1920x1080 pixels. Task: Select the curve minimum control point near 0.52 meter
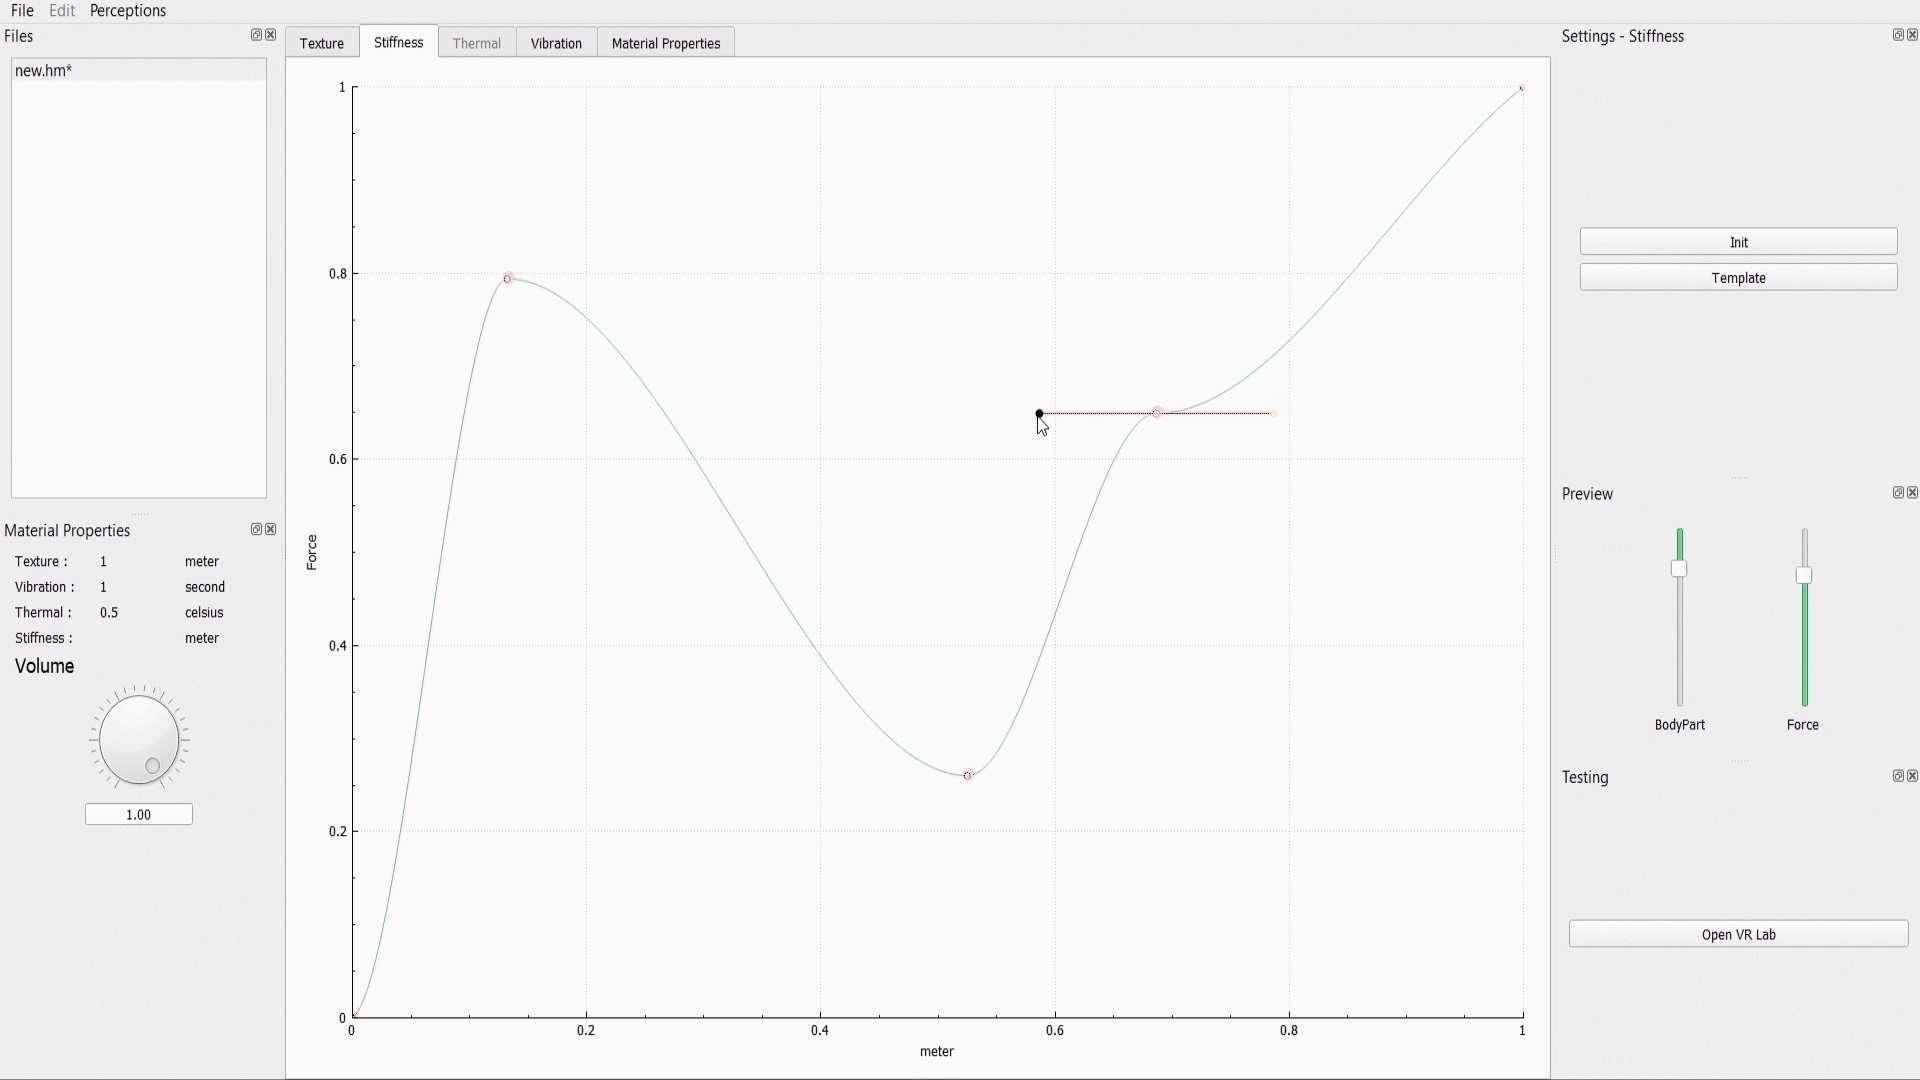[x=968, y=775]
